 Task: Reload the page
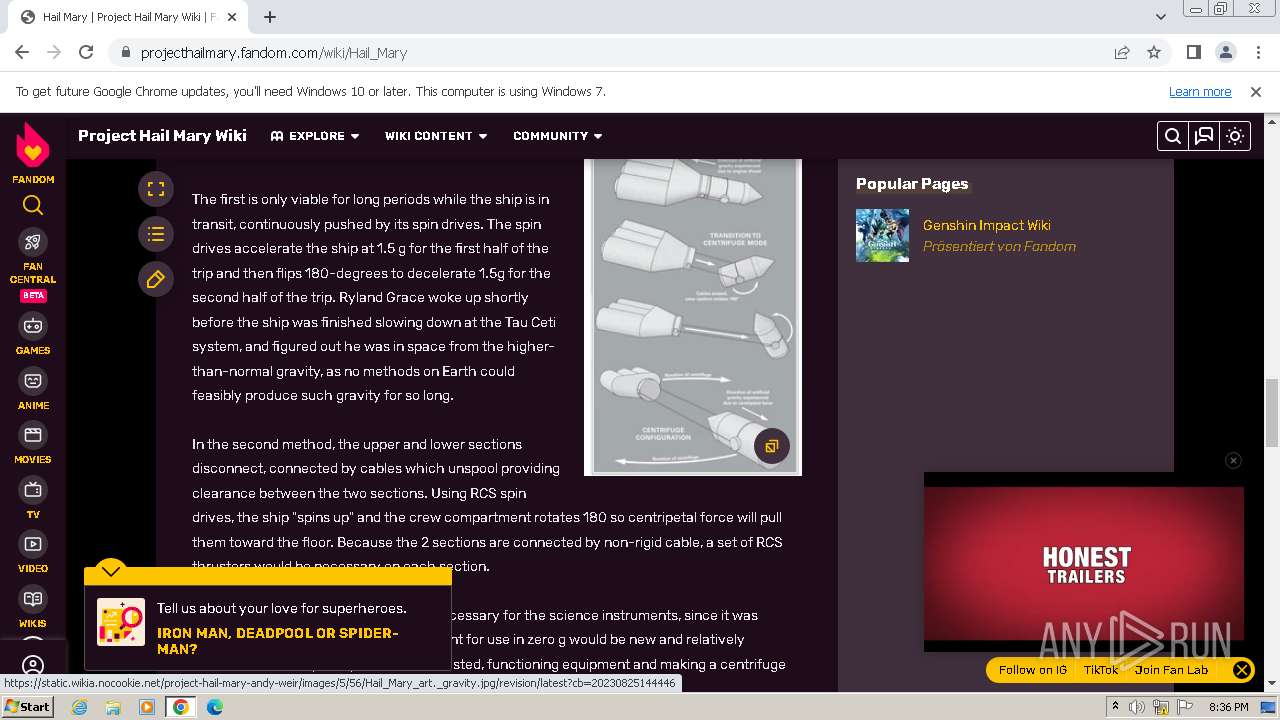[x=86, y=52]
